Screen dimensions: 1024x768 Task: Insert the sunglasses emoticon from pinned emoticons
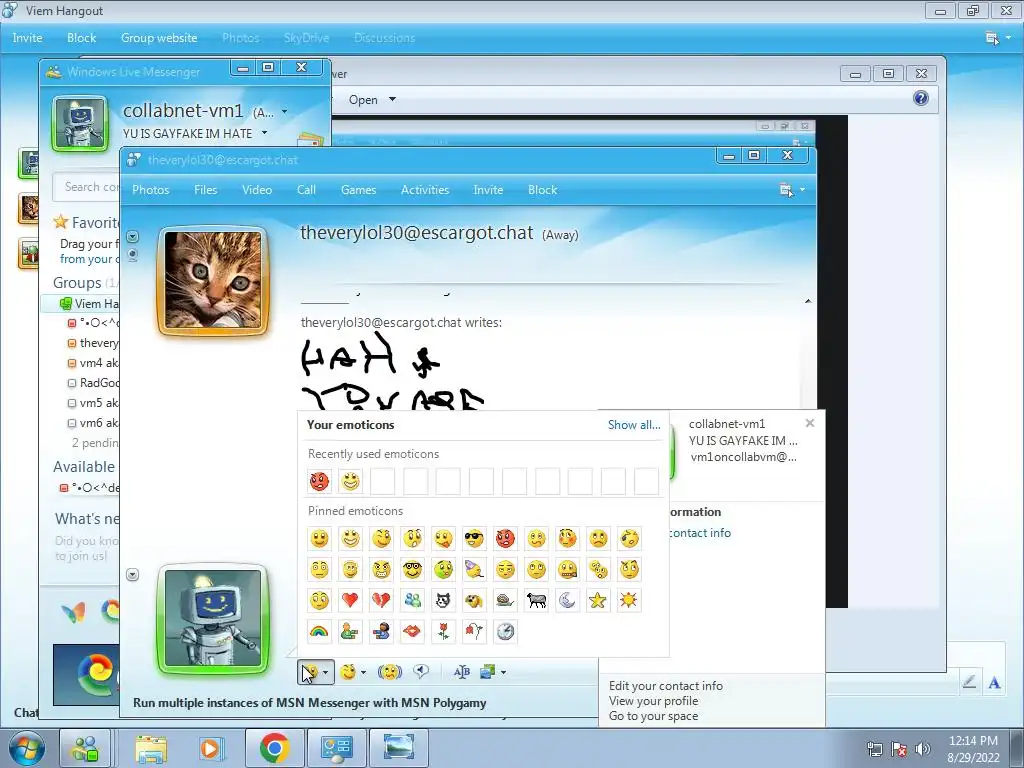pyautogui.click(x=474, y=539)
